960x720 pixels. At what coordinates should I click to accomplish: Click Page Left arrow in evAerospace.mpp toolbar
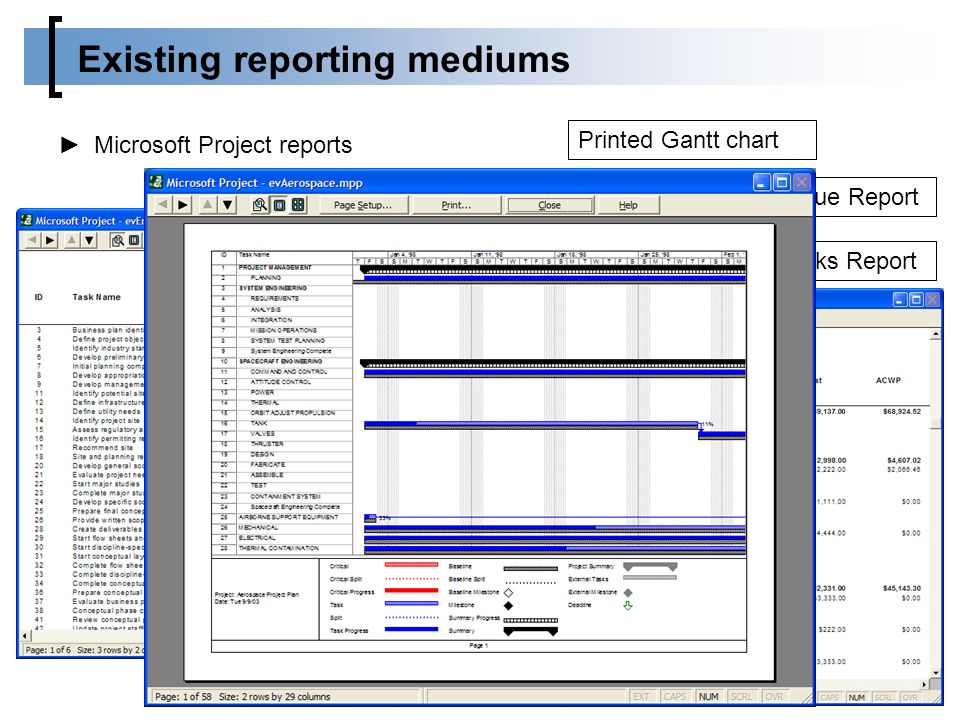(162, 205)
